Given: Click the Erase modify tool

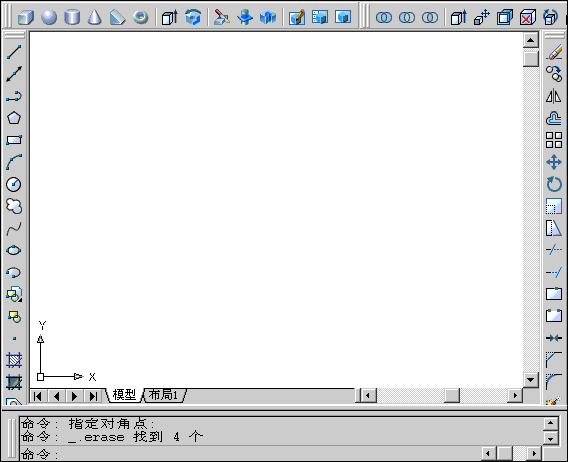Looking at the screenshot, I should pyautogui.click(x=554, y=52).
